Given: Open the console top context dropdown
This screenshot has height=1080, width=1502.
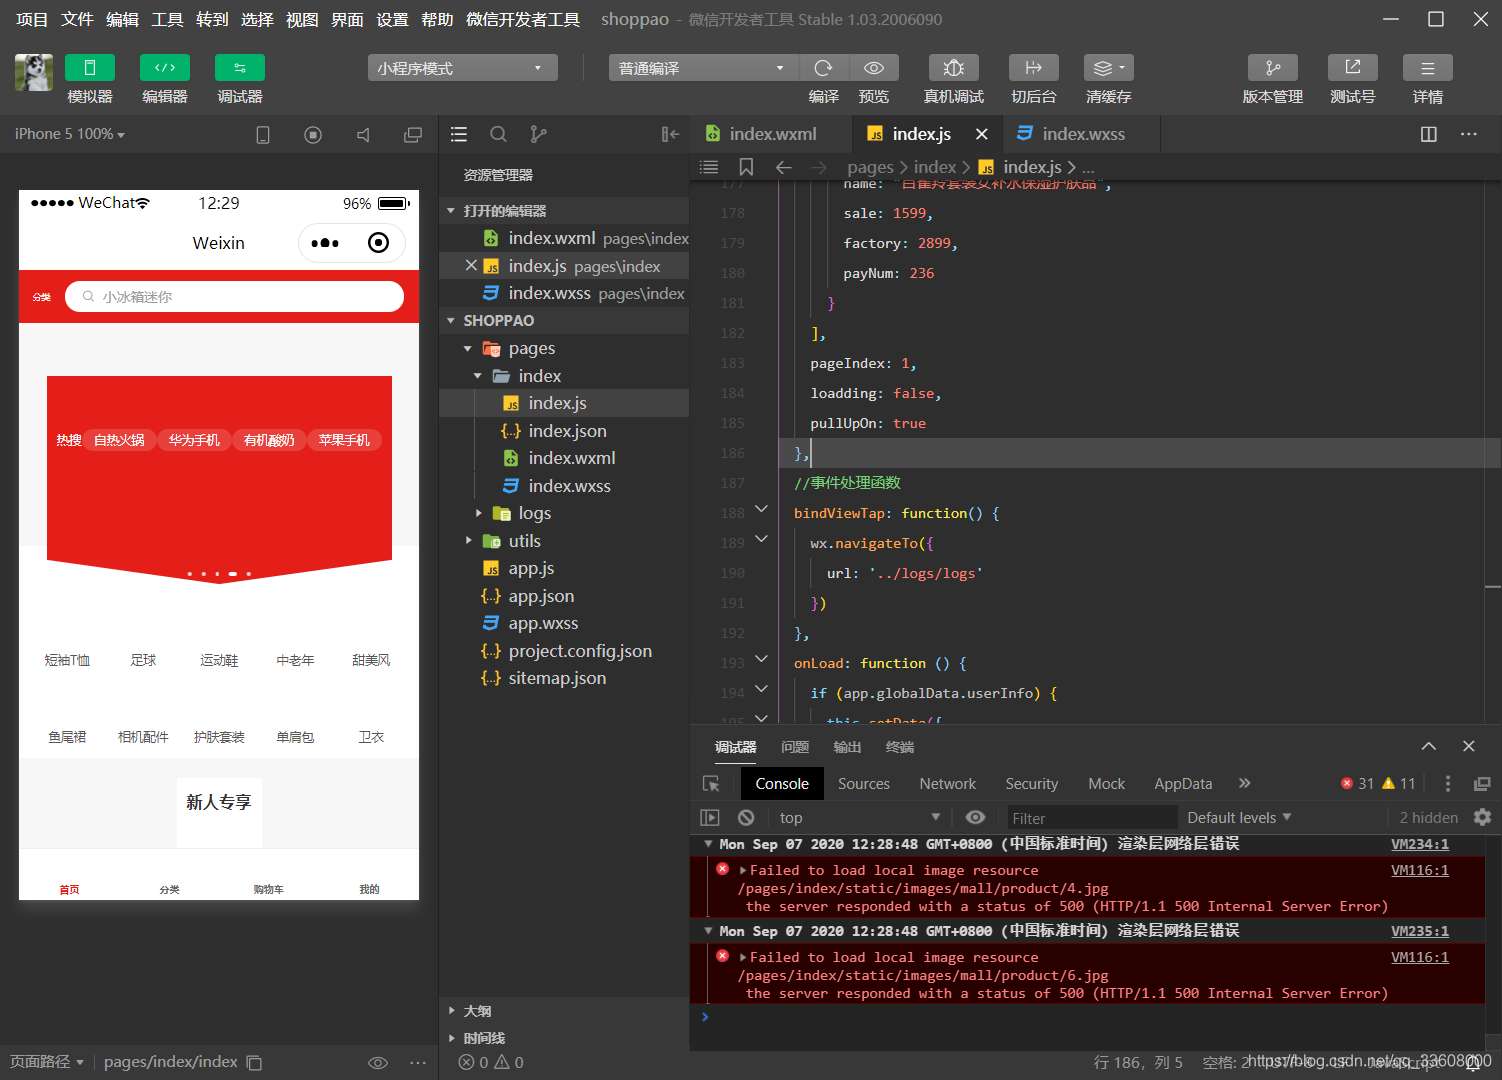Looking at the screenshot, I should point(860,817).
